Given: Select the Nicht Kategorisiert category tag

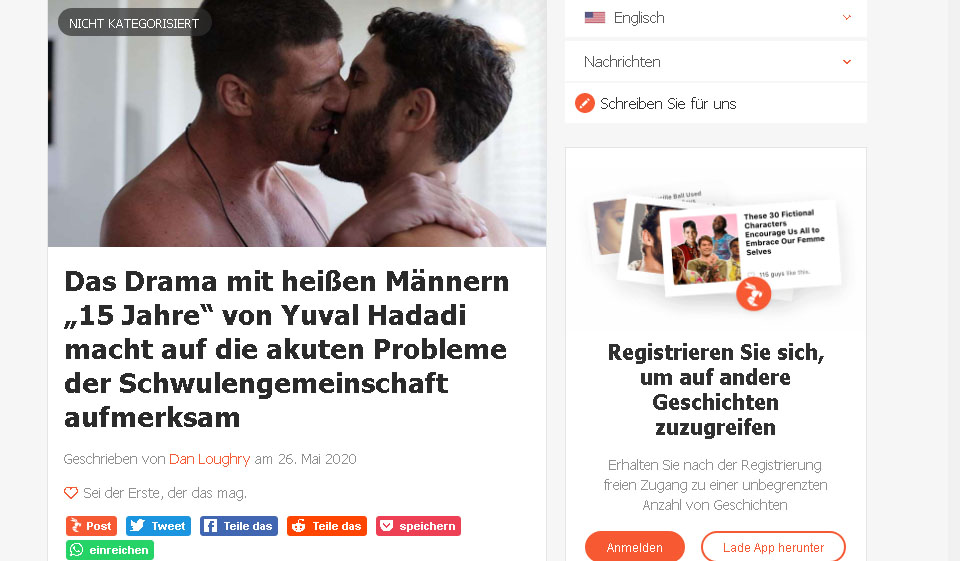Looking at the screenshot, I should 134,23.
